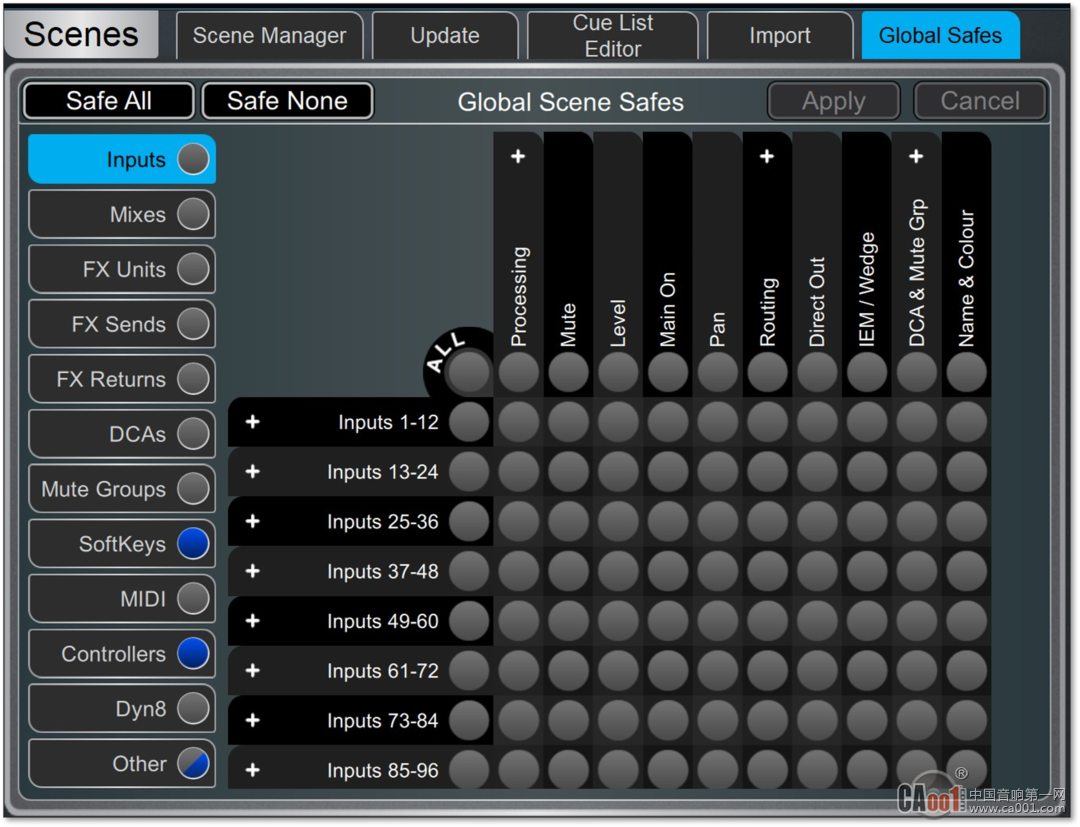Viewport: 1080px width, 827px height.
Task: Toggle Name & Colour column safe circle
Action: tap(966, 373)
